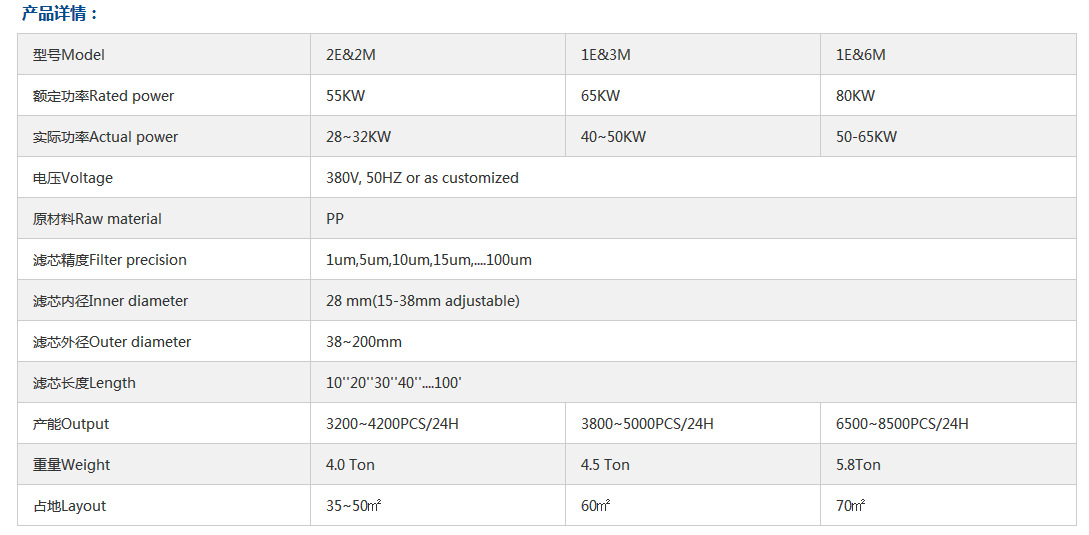Click the 实际功率Actual power label
This screenshot has height=535, width=1089.
coord(106,137)
